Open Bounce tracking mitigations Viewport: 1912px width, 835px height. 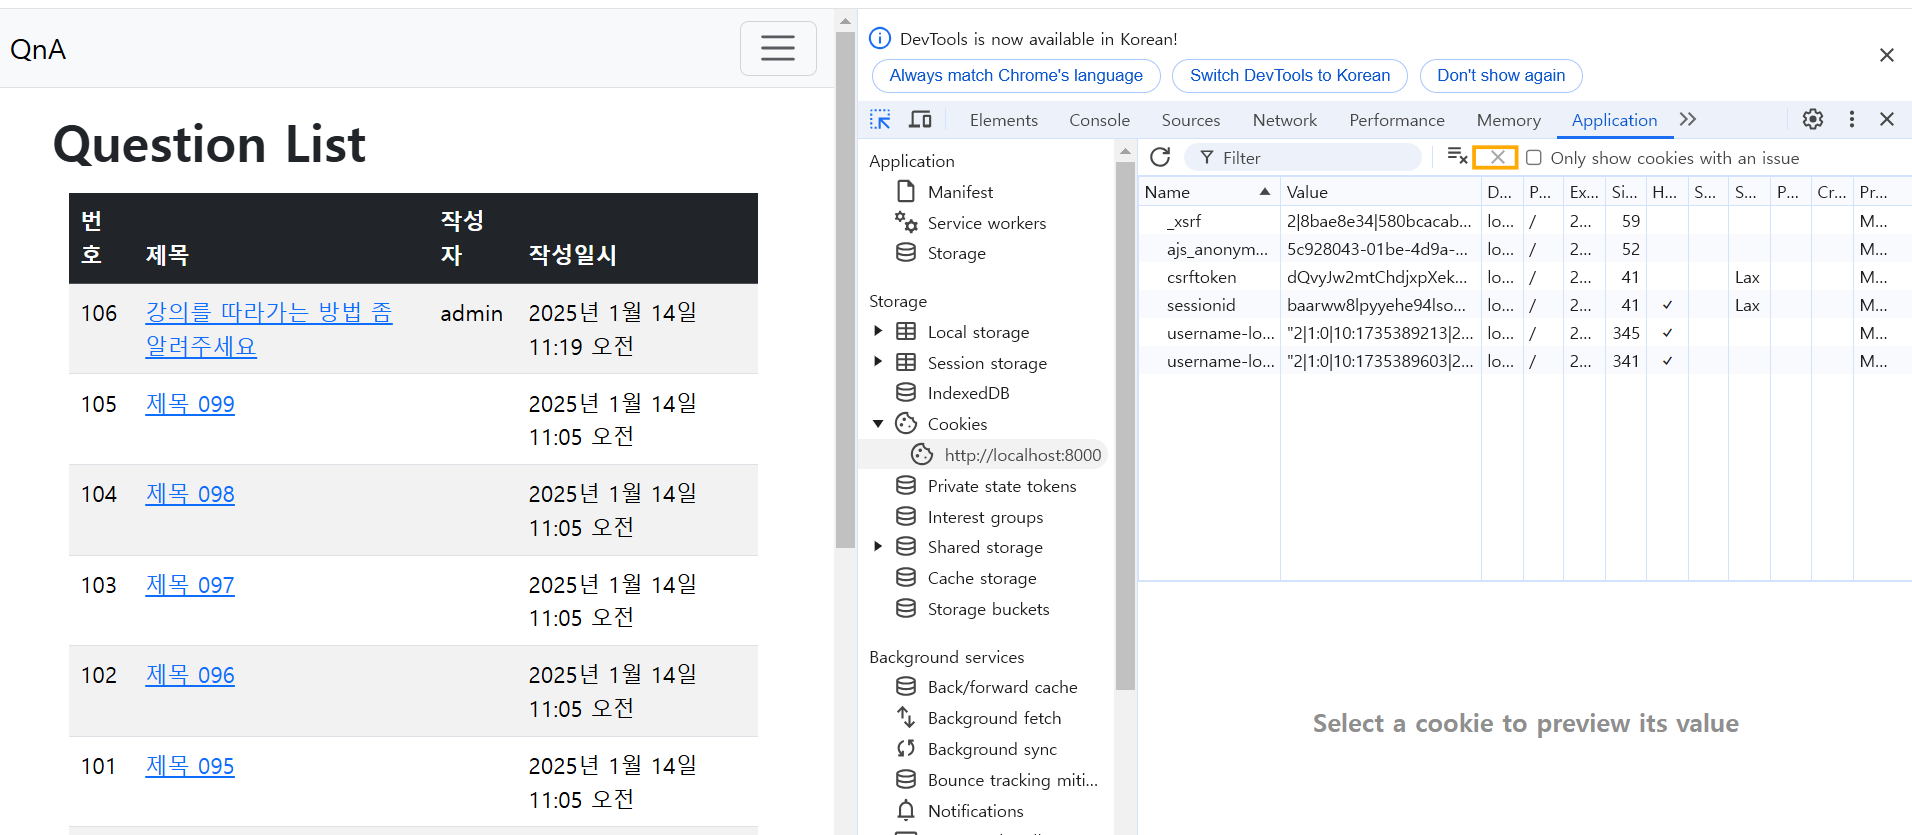(1012, 780)
